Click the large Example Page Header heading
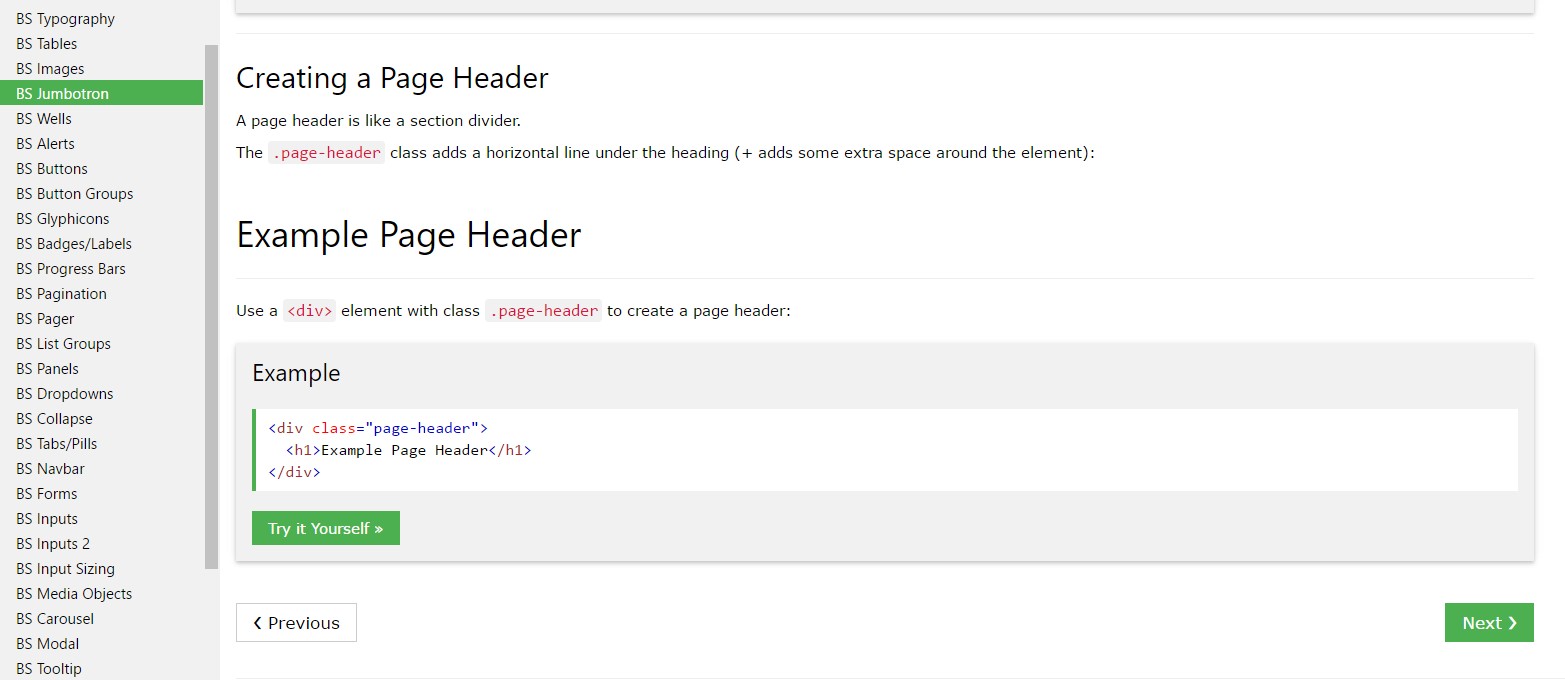 point(408,235)
